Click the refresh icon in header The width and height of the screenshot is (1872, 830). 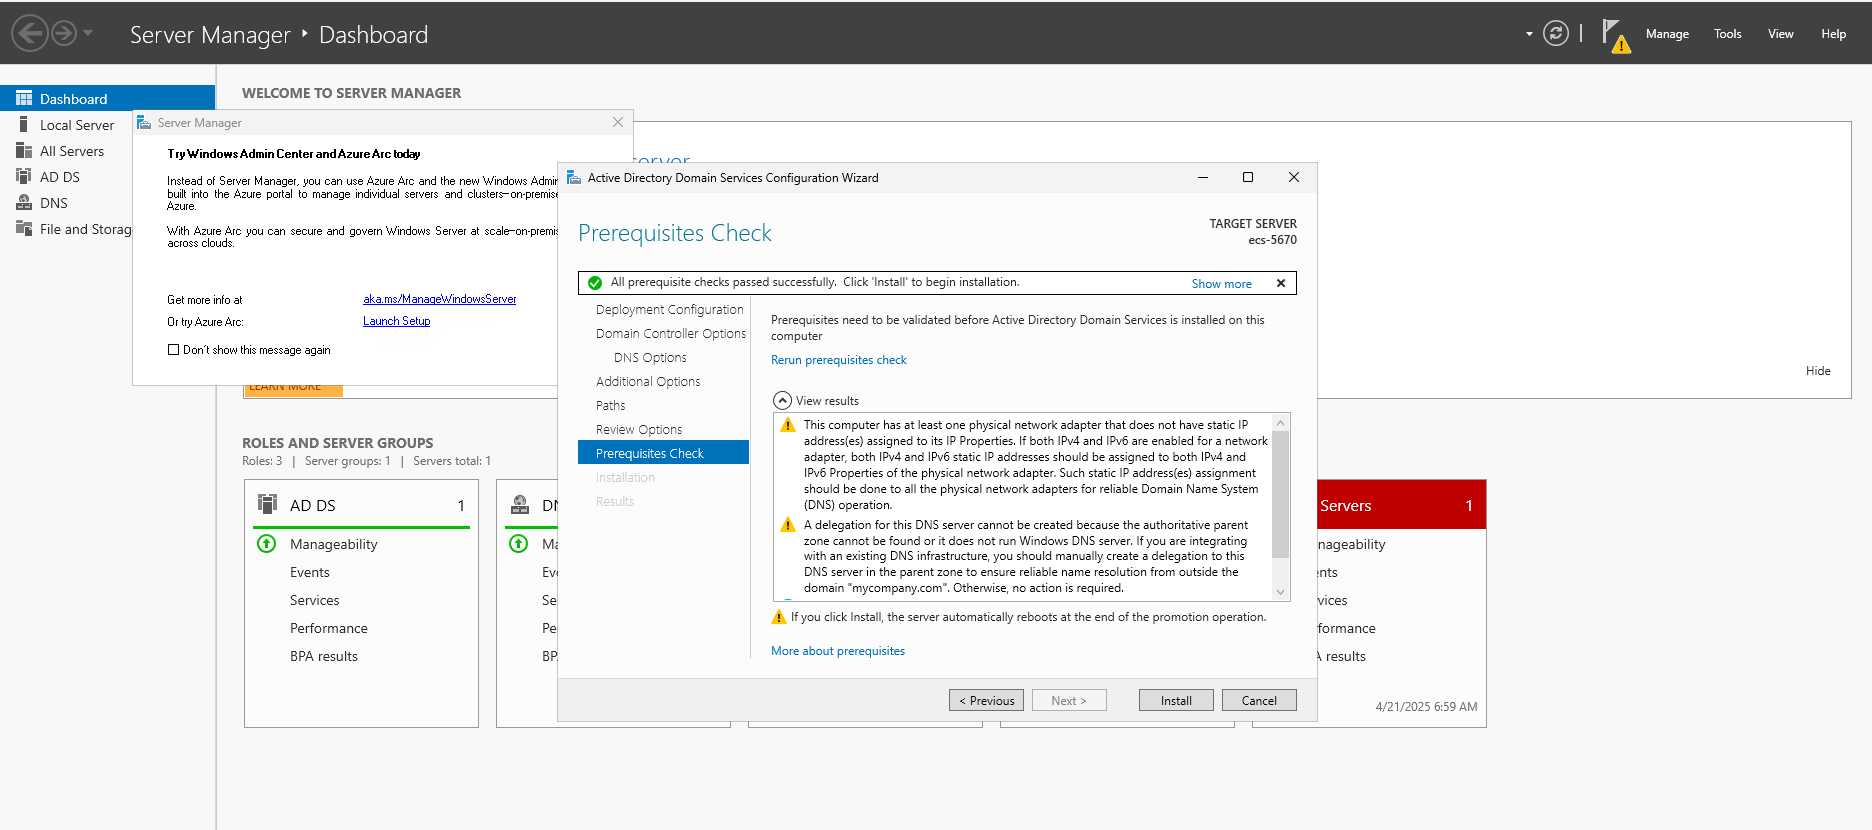coord(1555,34)
